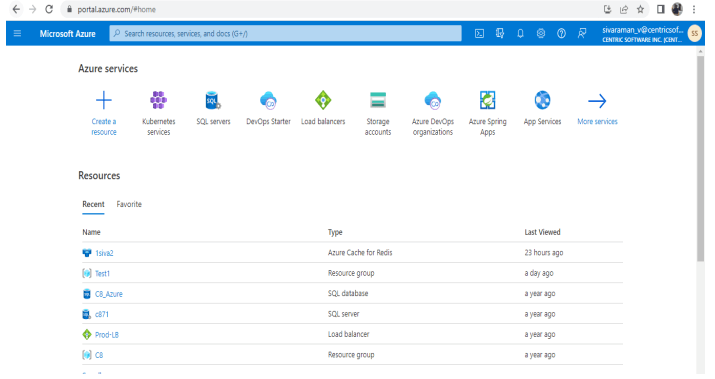The height and width of the screenshot is (379, 715).
Task: Click the Create a resource plus icon
Action: pyautogui.click(x=104, y=100)
